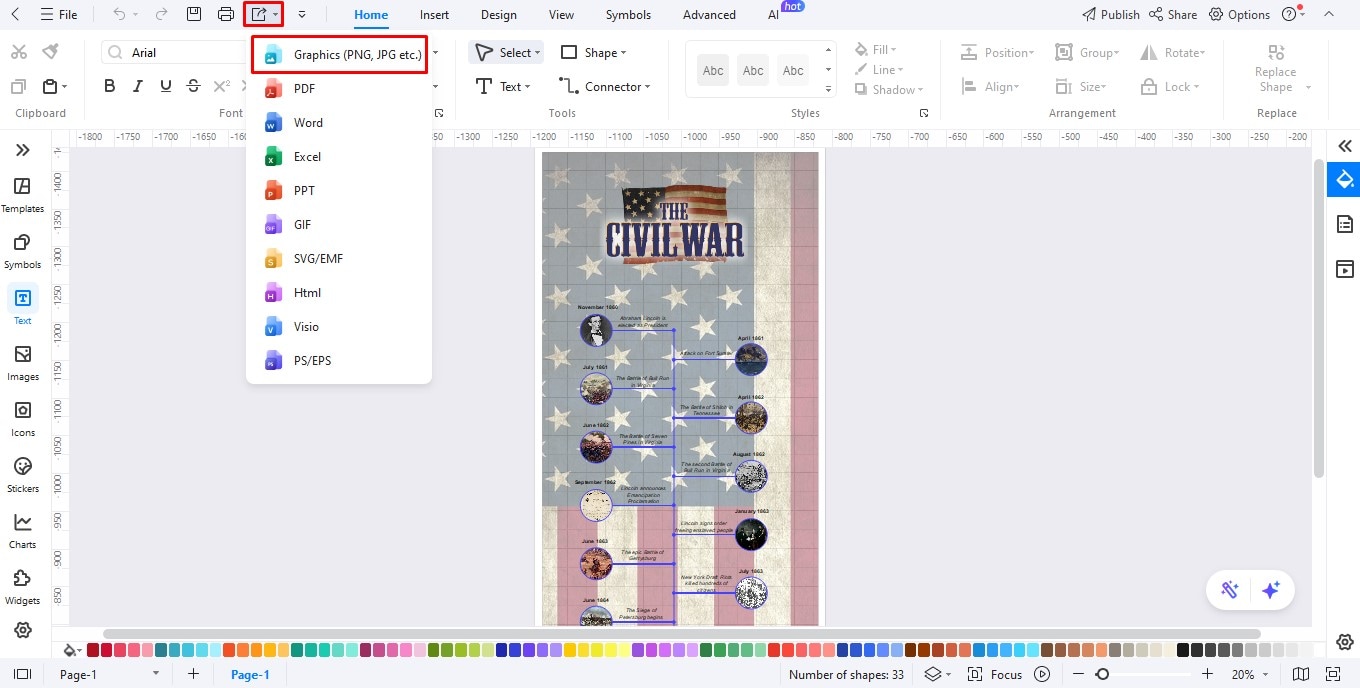The height and width of the screenshot is (688, 1360).
Task: Open the help question mark menu
Action: 1293,15
